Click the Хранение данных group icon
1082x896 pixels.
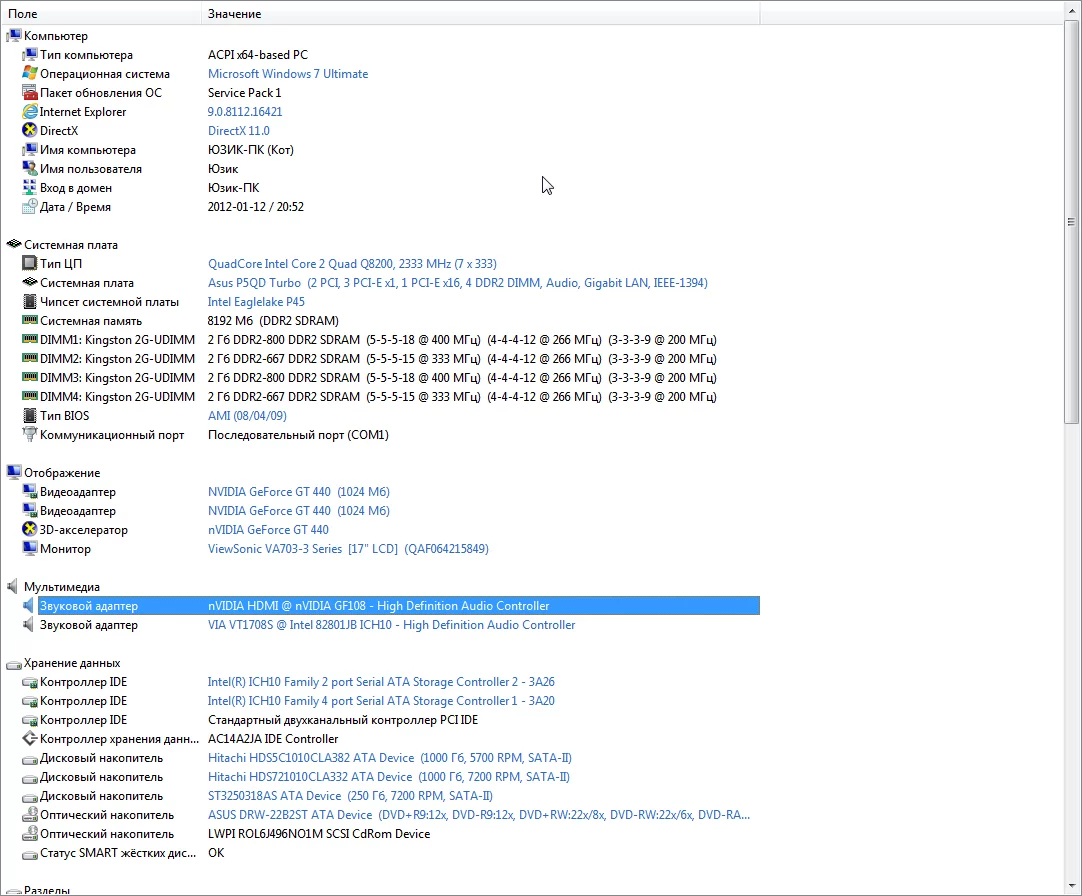[x=14, y=663]
